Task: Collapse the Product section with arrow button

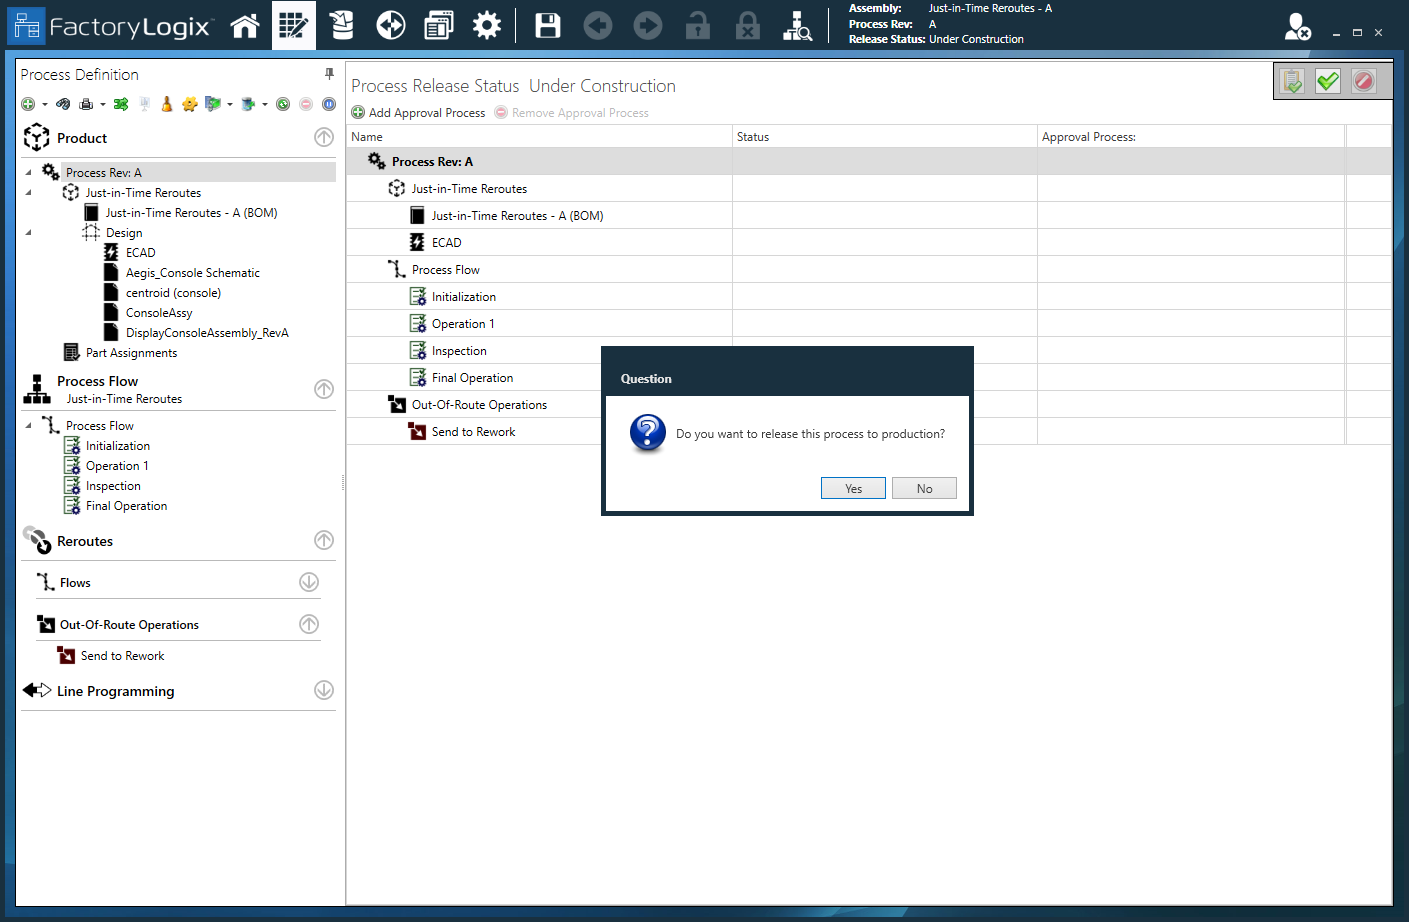Action: click(x=324, y=137)
